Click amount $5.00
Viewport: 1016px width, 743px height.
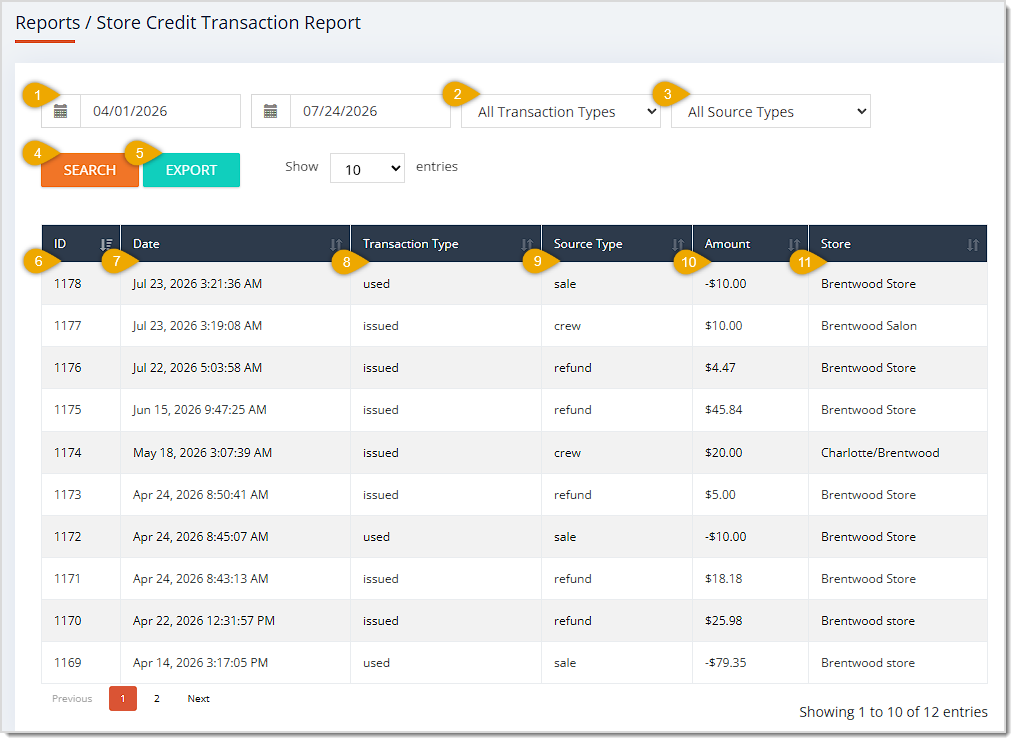[720, 495]
